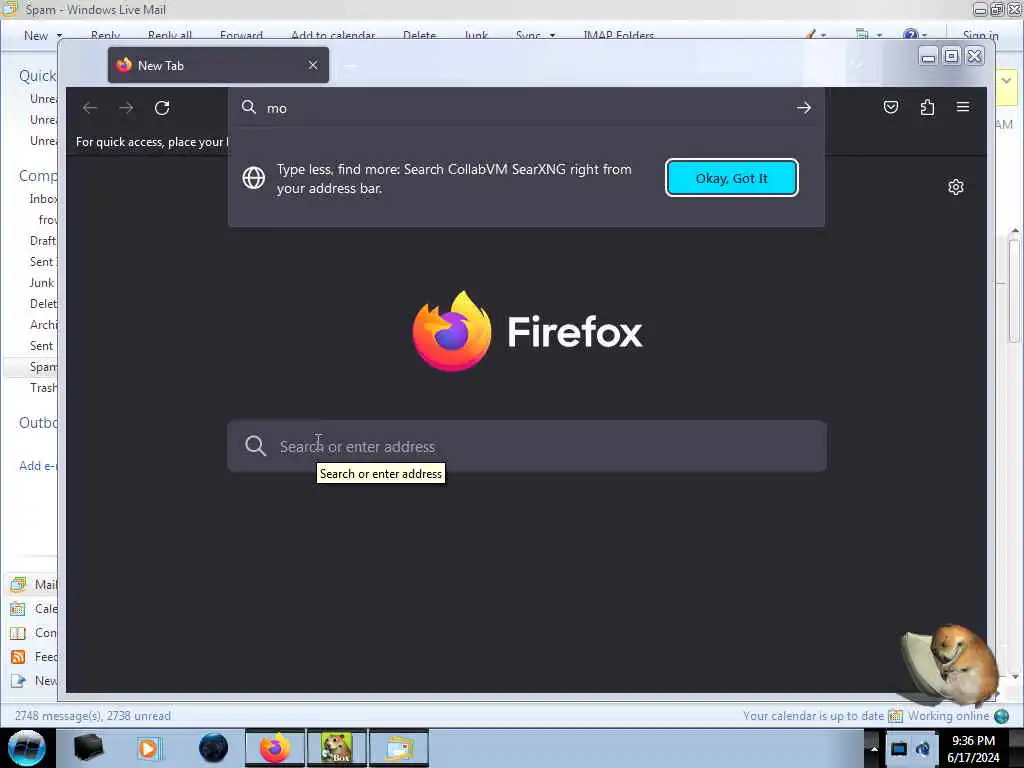Open the media player taskbar icon
The width and height of the screenshot is (1024, 768).
pos(148,748)
